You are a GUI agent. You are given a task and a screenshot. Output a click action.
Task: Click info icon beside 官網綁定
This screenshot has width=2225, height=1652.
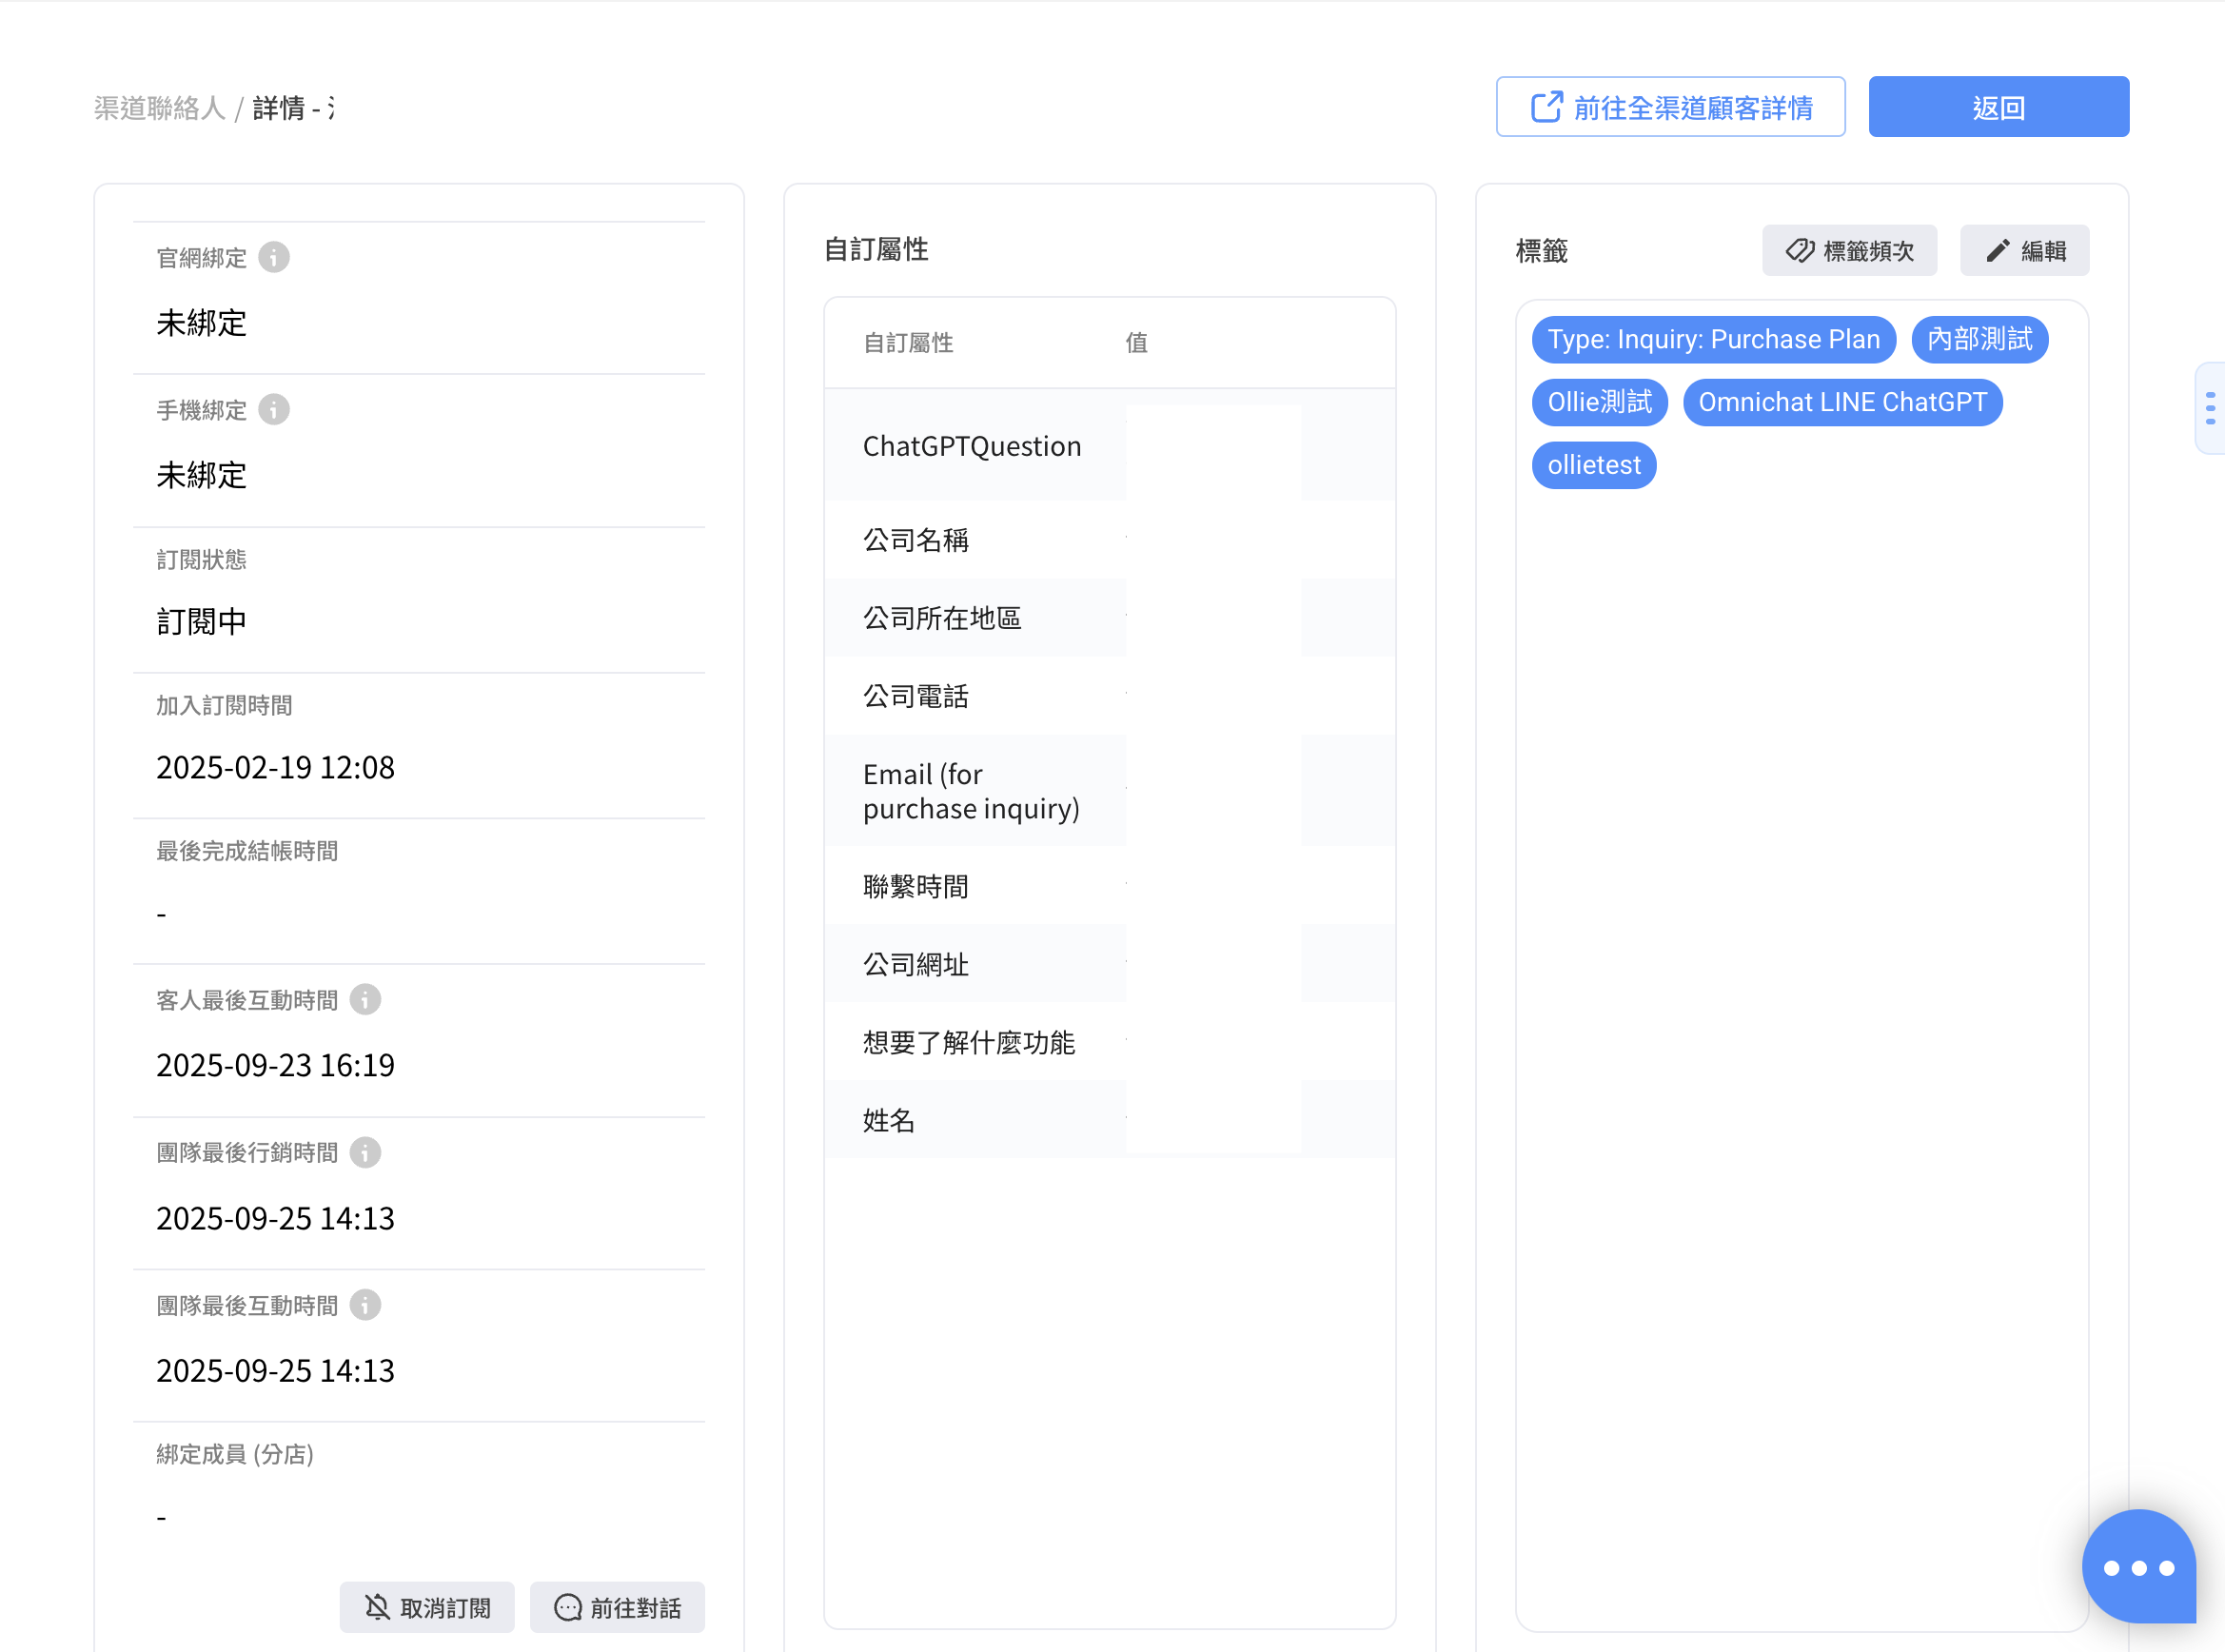coord(274,257)
